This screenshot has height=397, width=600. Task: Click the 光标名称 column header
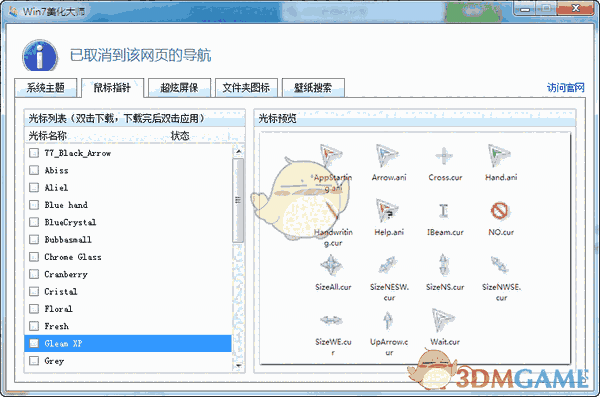48,136
